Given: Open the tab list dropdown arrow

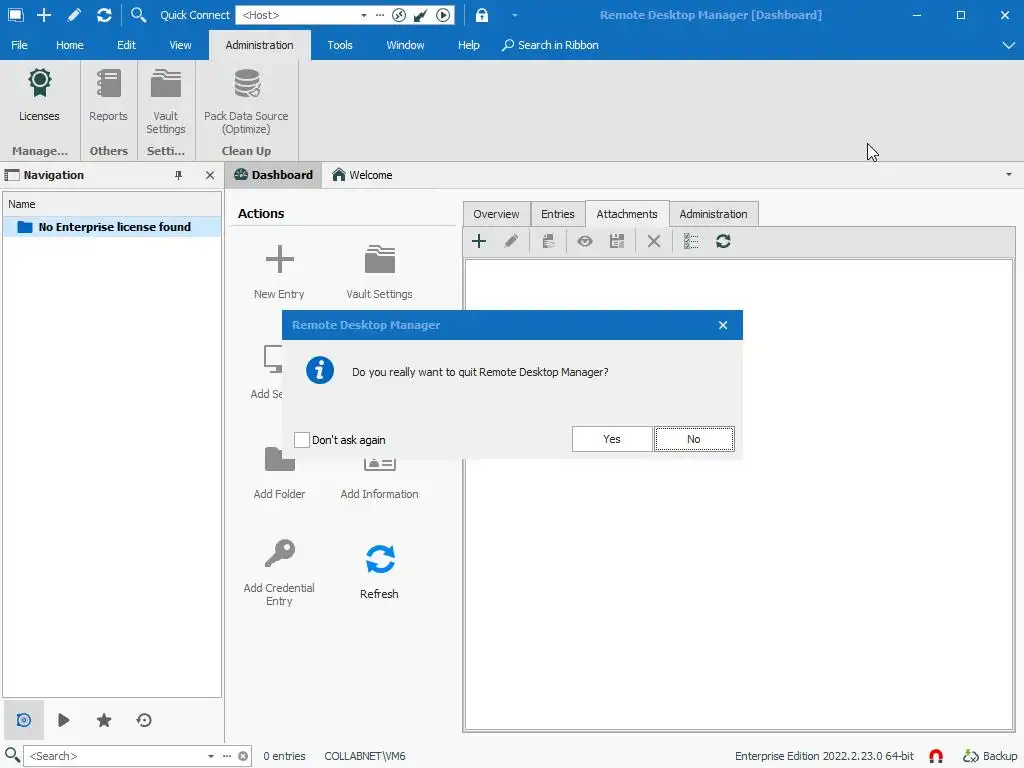Looking at the screenshot, I should tap(1009, 175).
